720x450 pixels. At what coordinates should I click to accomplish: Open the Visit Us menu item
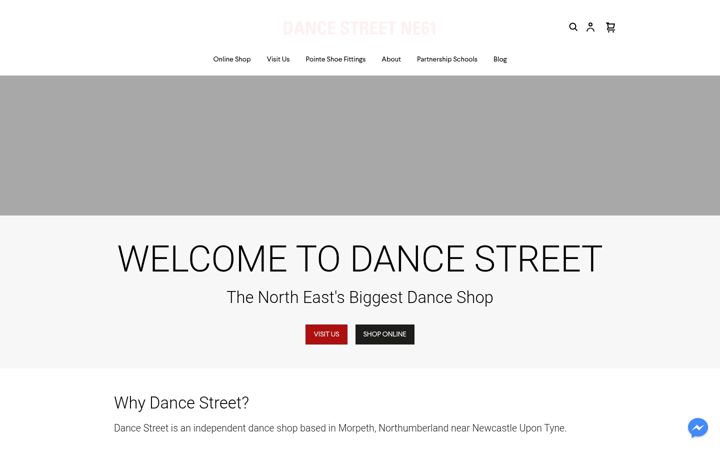coord(278,59)
